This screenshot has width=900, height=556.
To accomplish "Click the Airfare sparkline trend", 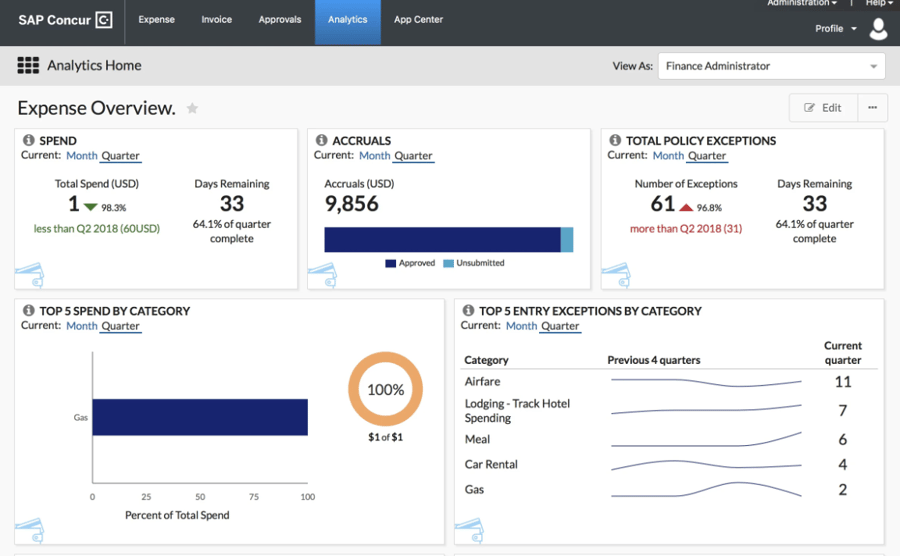I will click(x=706, y=382).
